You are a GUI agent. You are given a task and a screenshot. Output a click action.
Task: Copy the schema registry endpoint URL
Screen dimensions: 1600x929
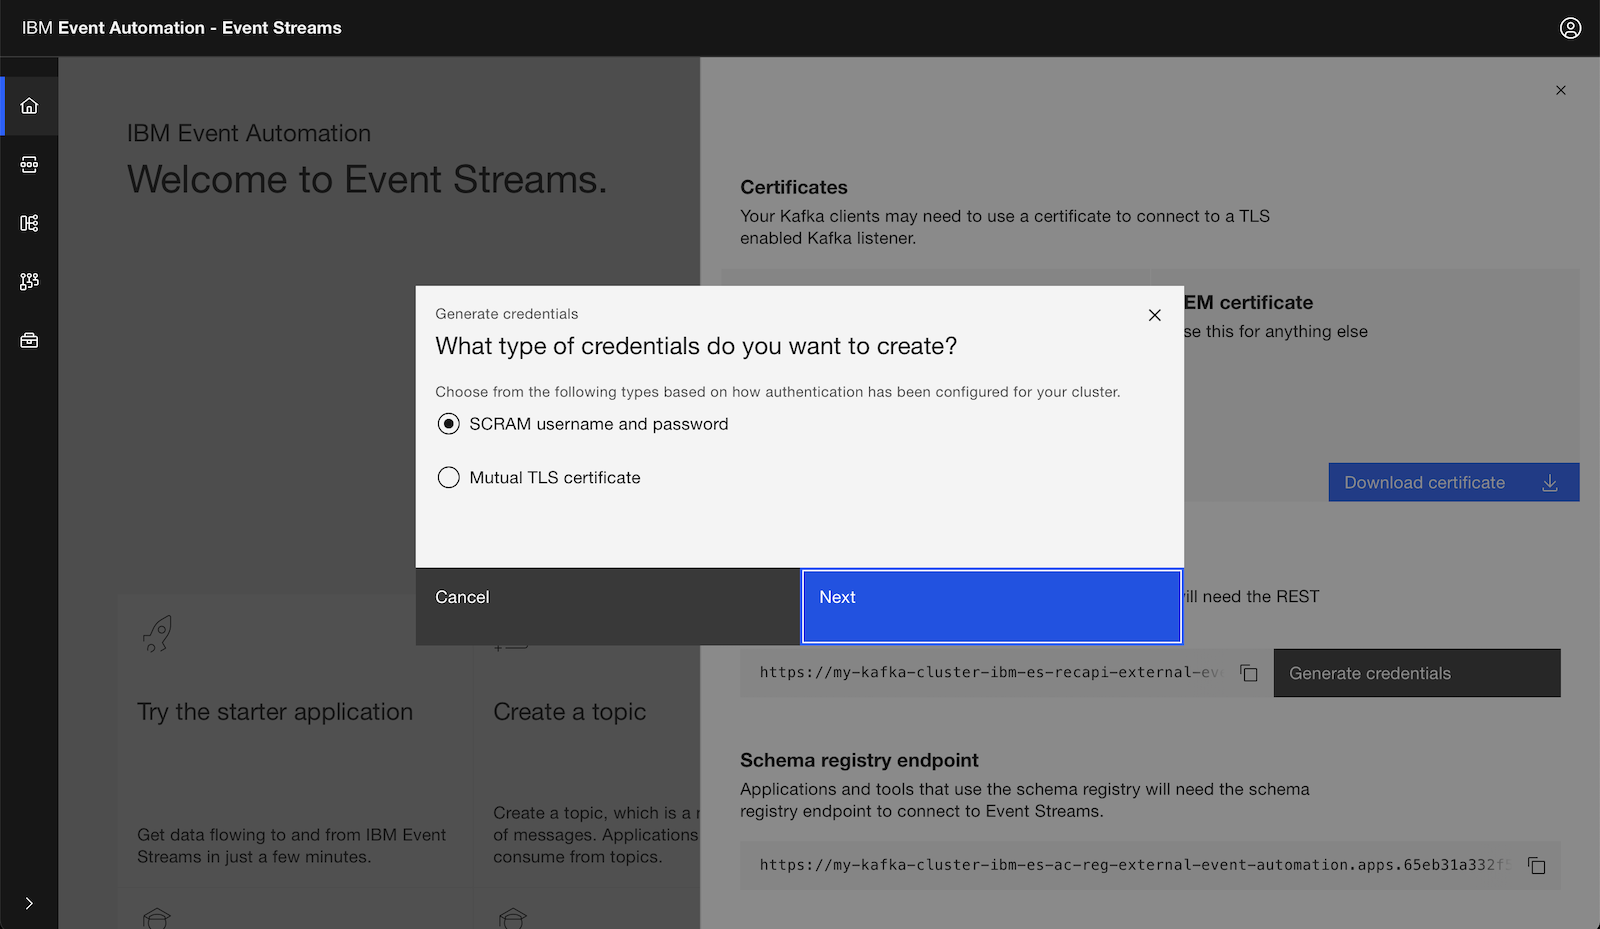tap(1537, 866)
